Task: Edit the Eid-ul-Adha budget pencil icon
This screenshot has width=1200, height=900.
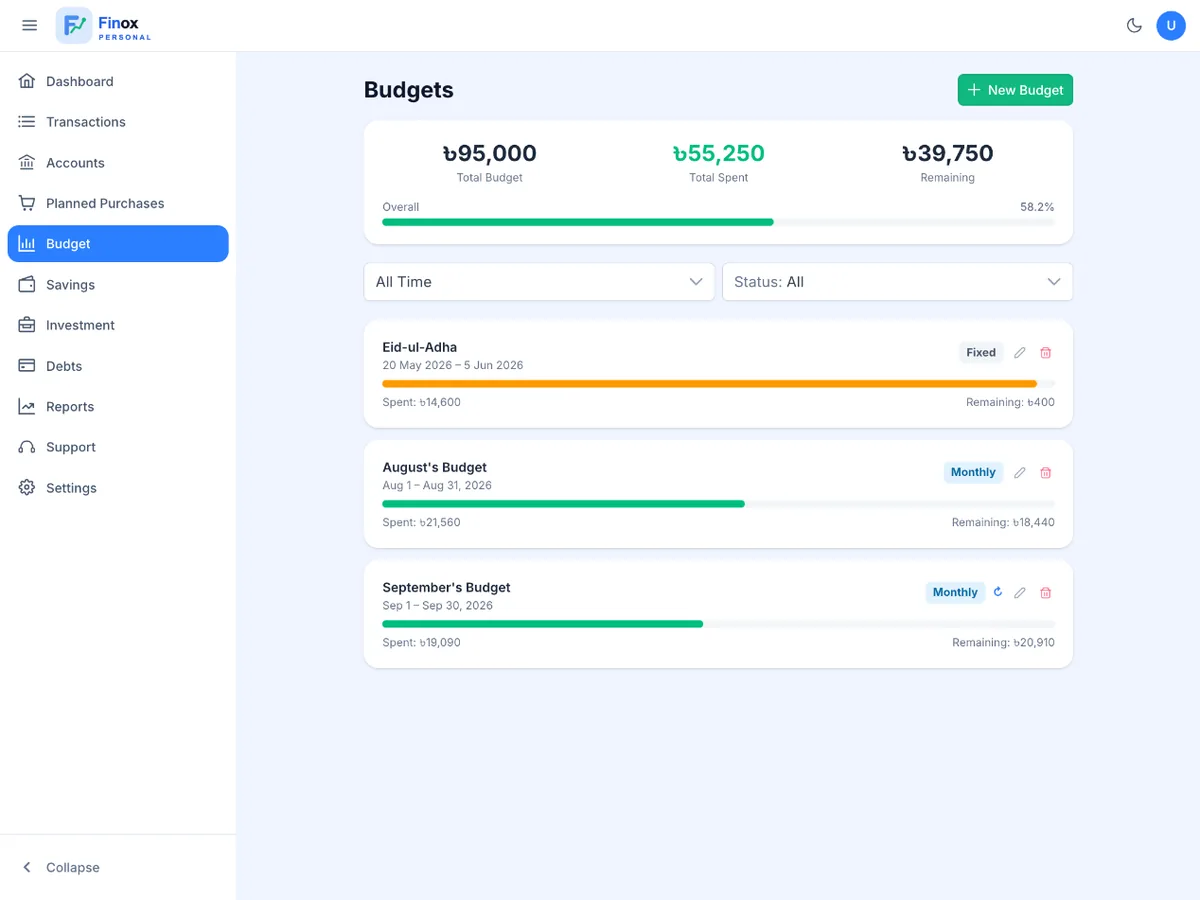Action: click(1020, 352)
